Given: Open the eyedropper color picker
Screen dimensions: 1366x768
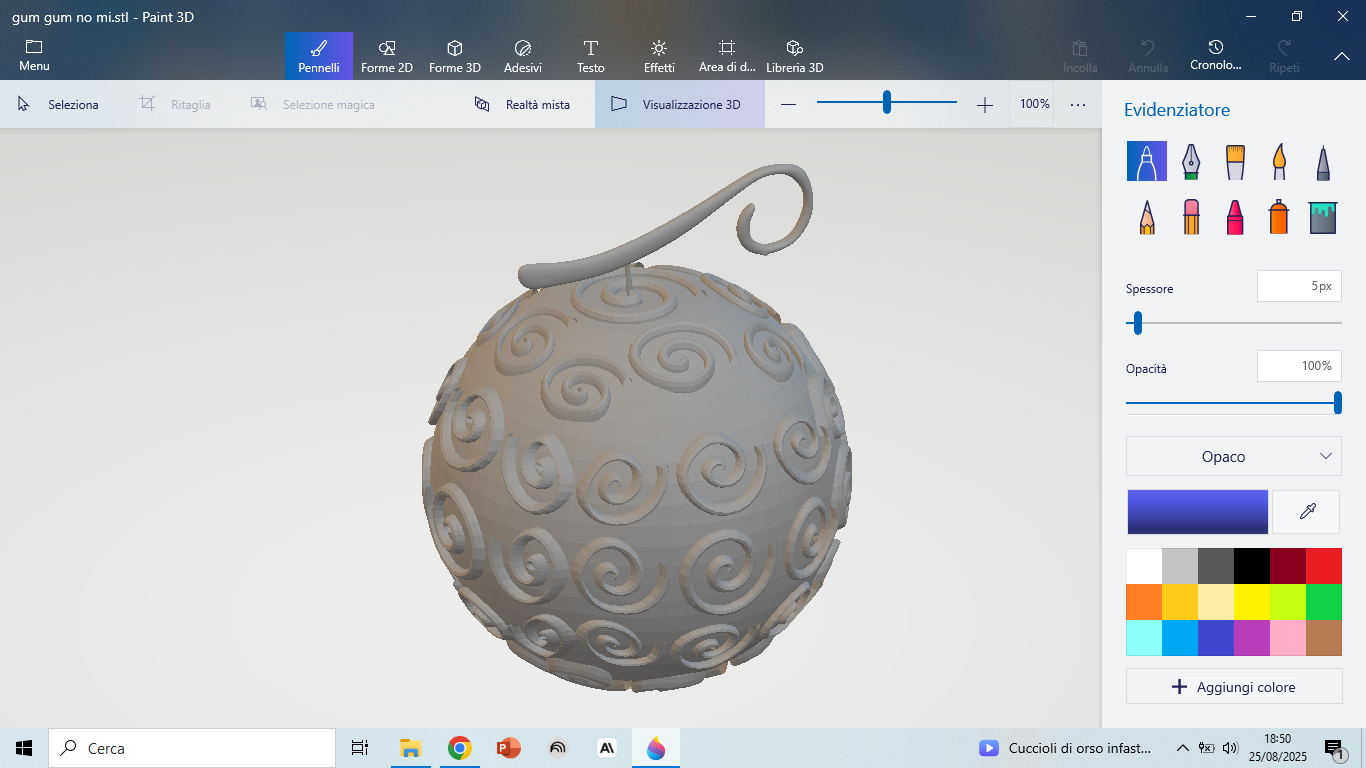Looking at the screenshot, I should tap(1307, 512).
